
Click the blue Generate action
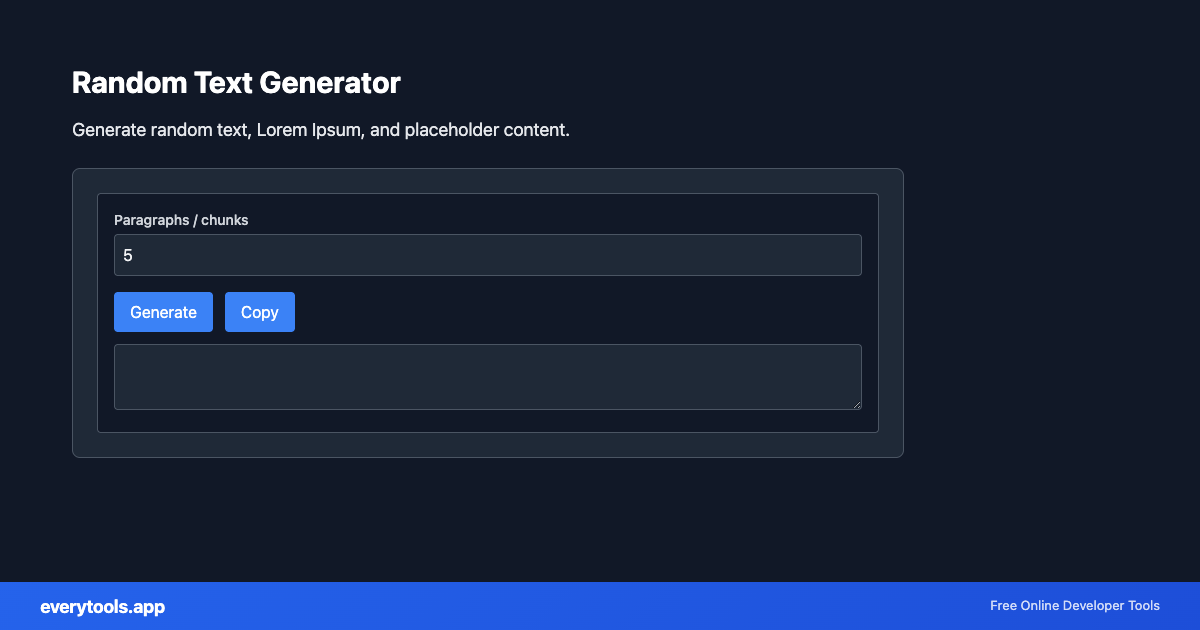pos(163,312)
